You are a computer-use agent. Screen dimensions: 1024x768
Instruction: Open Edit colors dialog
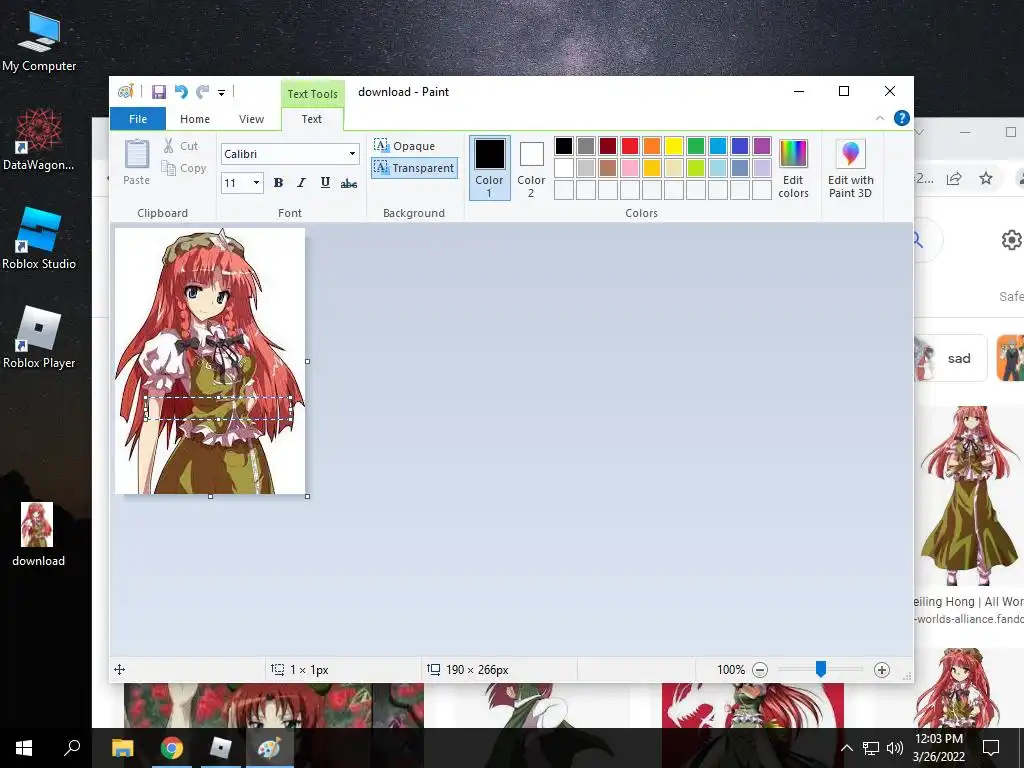tap(793, 168)
